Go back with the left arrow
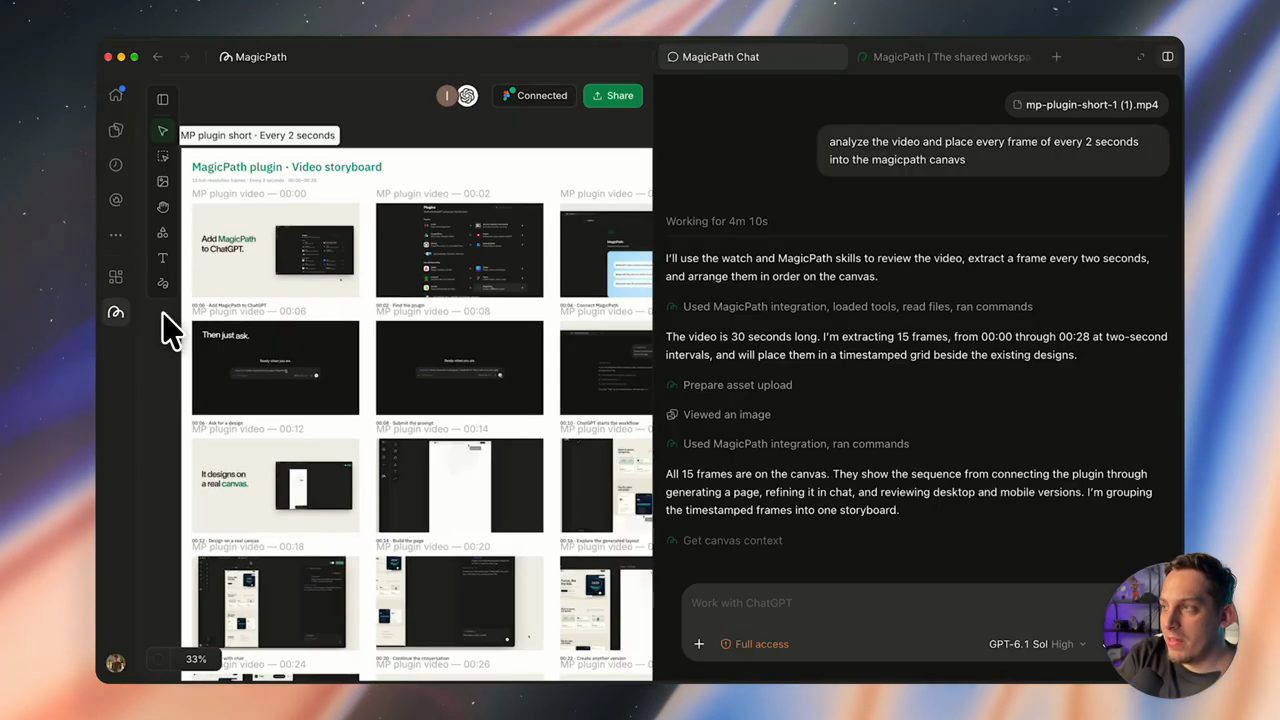The height and width of the screenshot is (720, 1280). [x=158, y=57]
